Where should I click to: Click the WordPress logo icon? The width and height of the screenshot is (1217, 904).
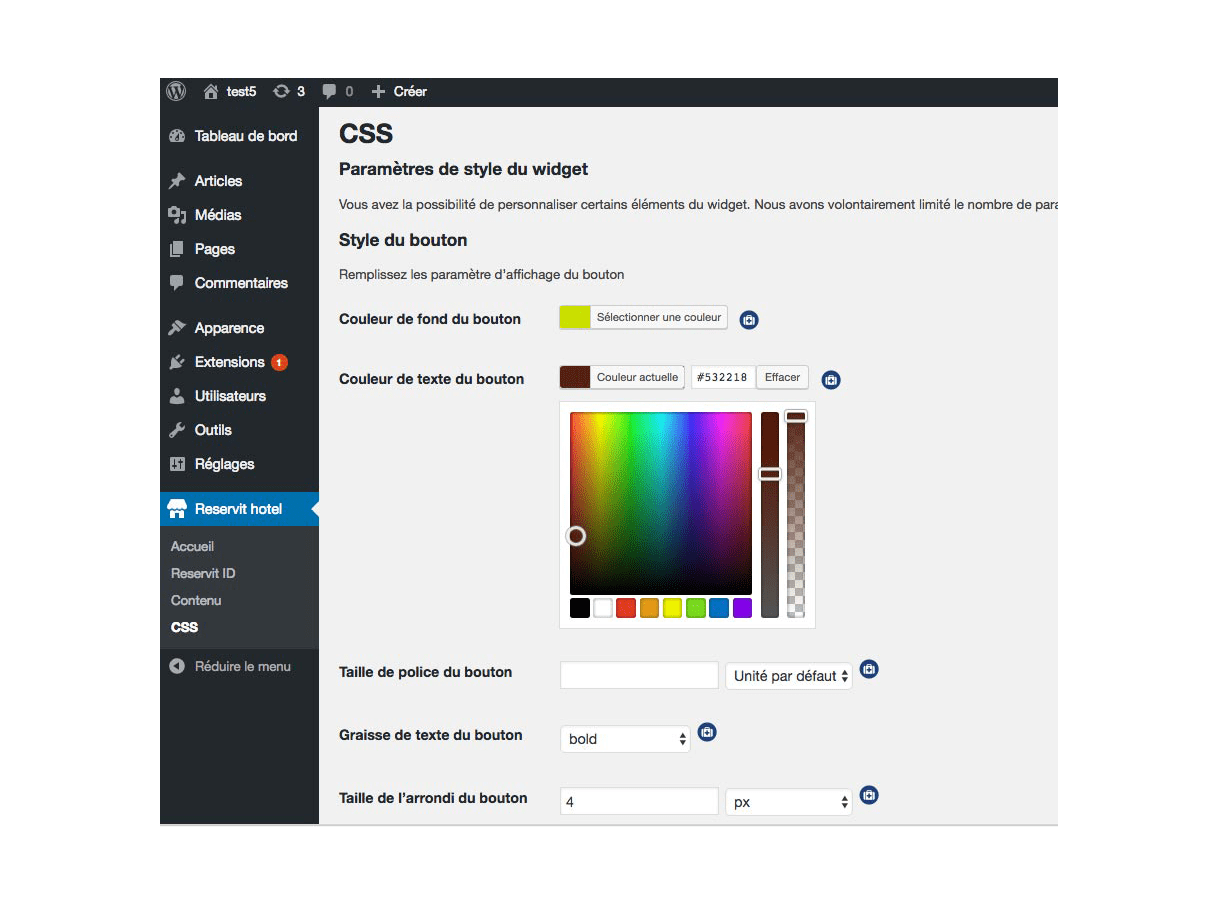pyautogui.click(x=176, y=91)
